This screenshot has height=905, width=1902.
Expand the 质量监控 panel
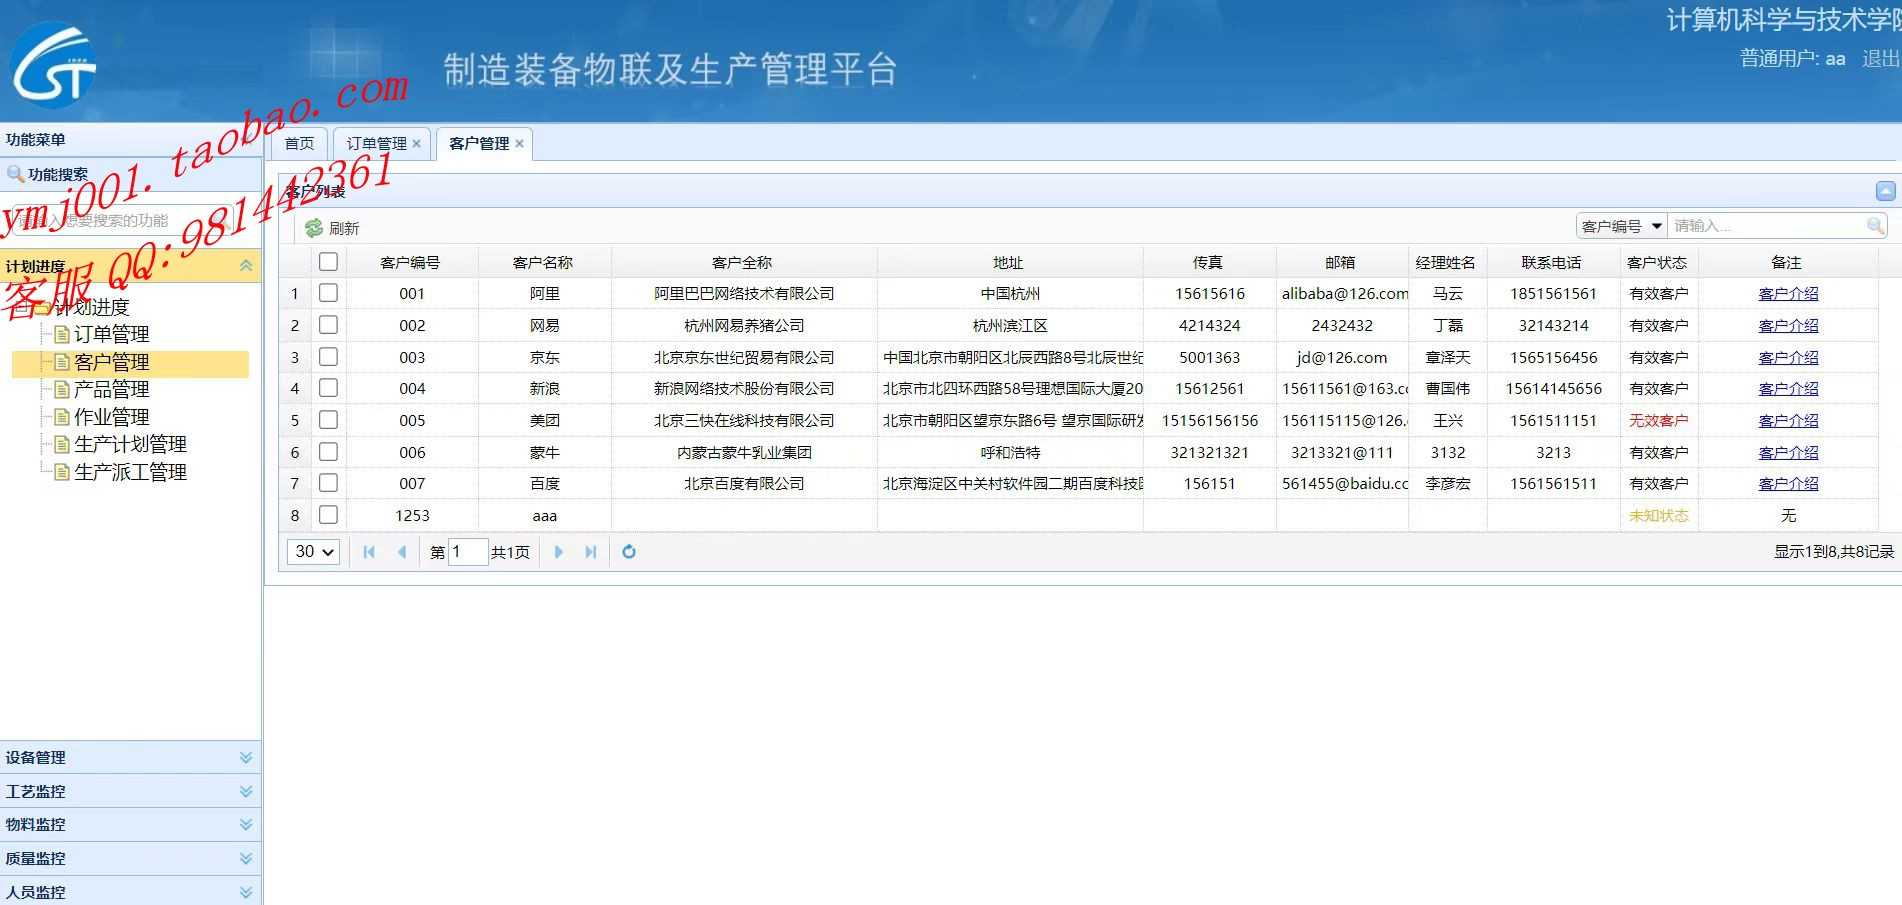tap(246, 858)
